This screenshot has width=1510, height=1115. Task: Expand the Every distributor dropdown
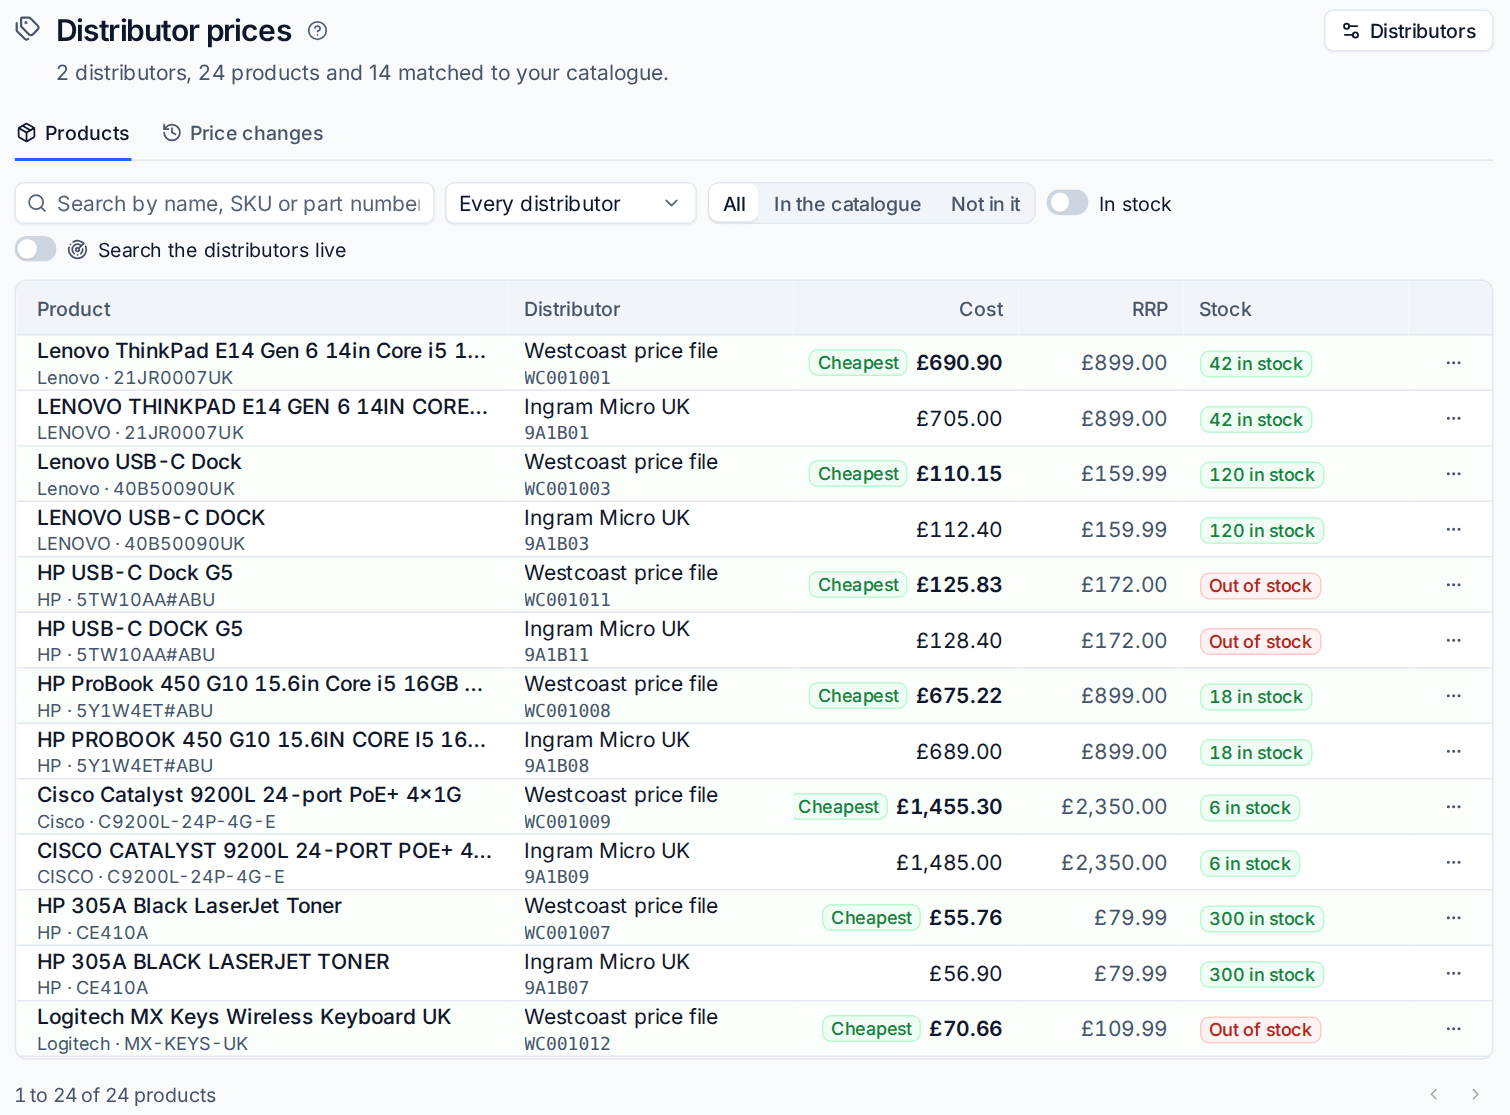pyautogui.click(x=570, y=204)
